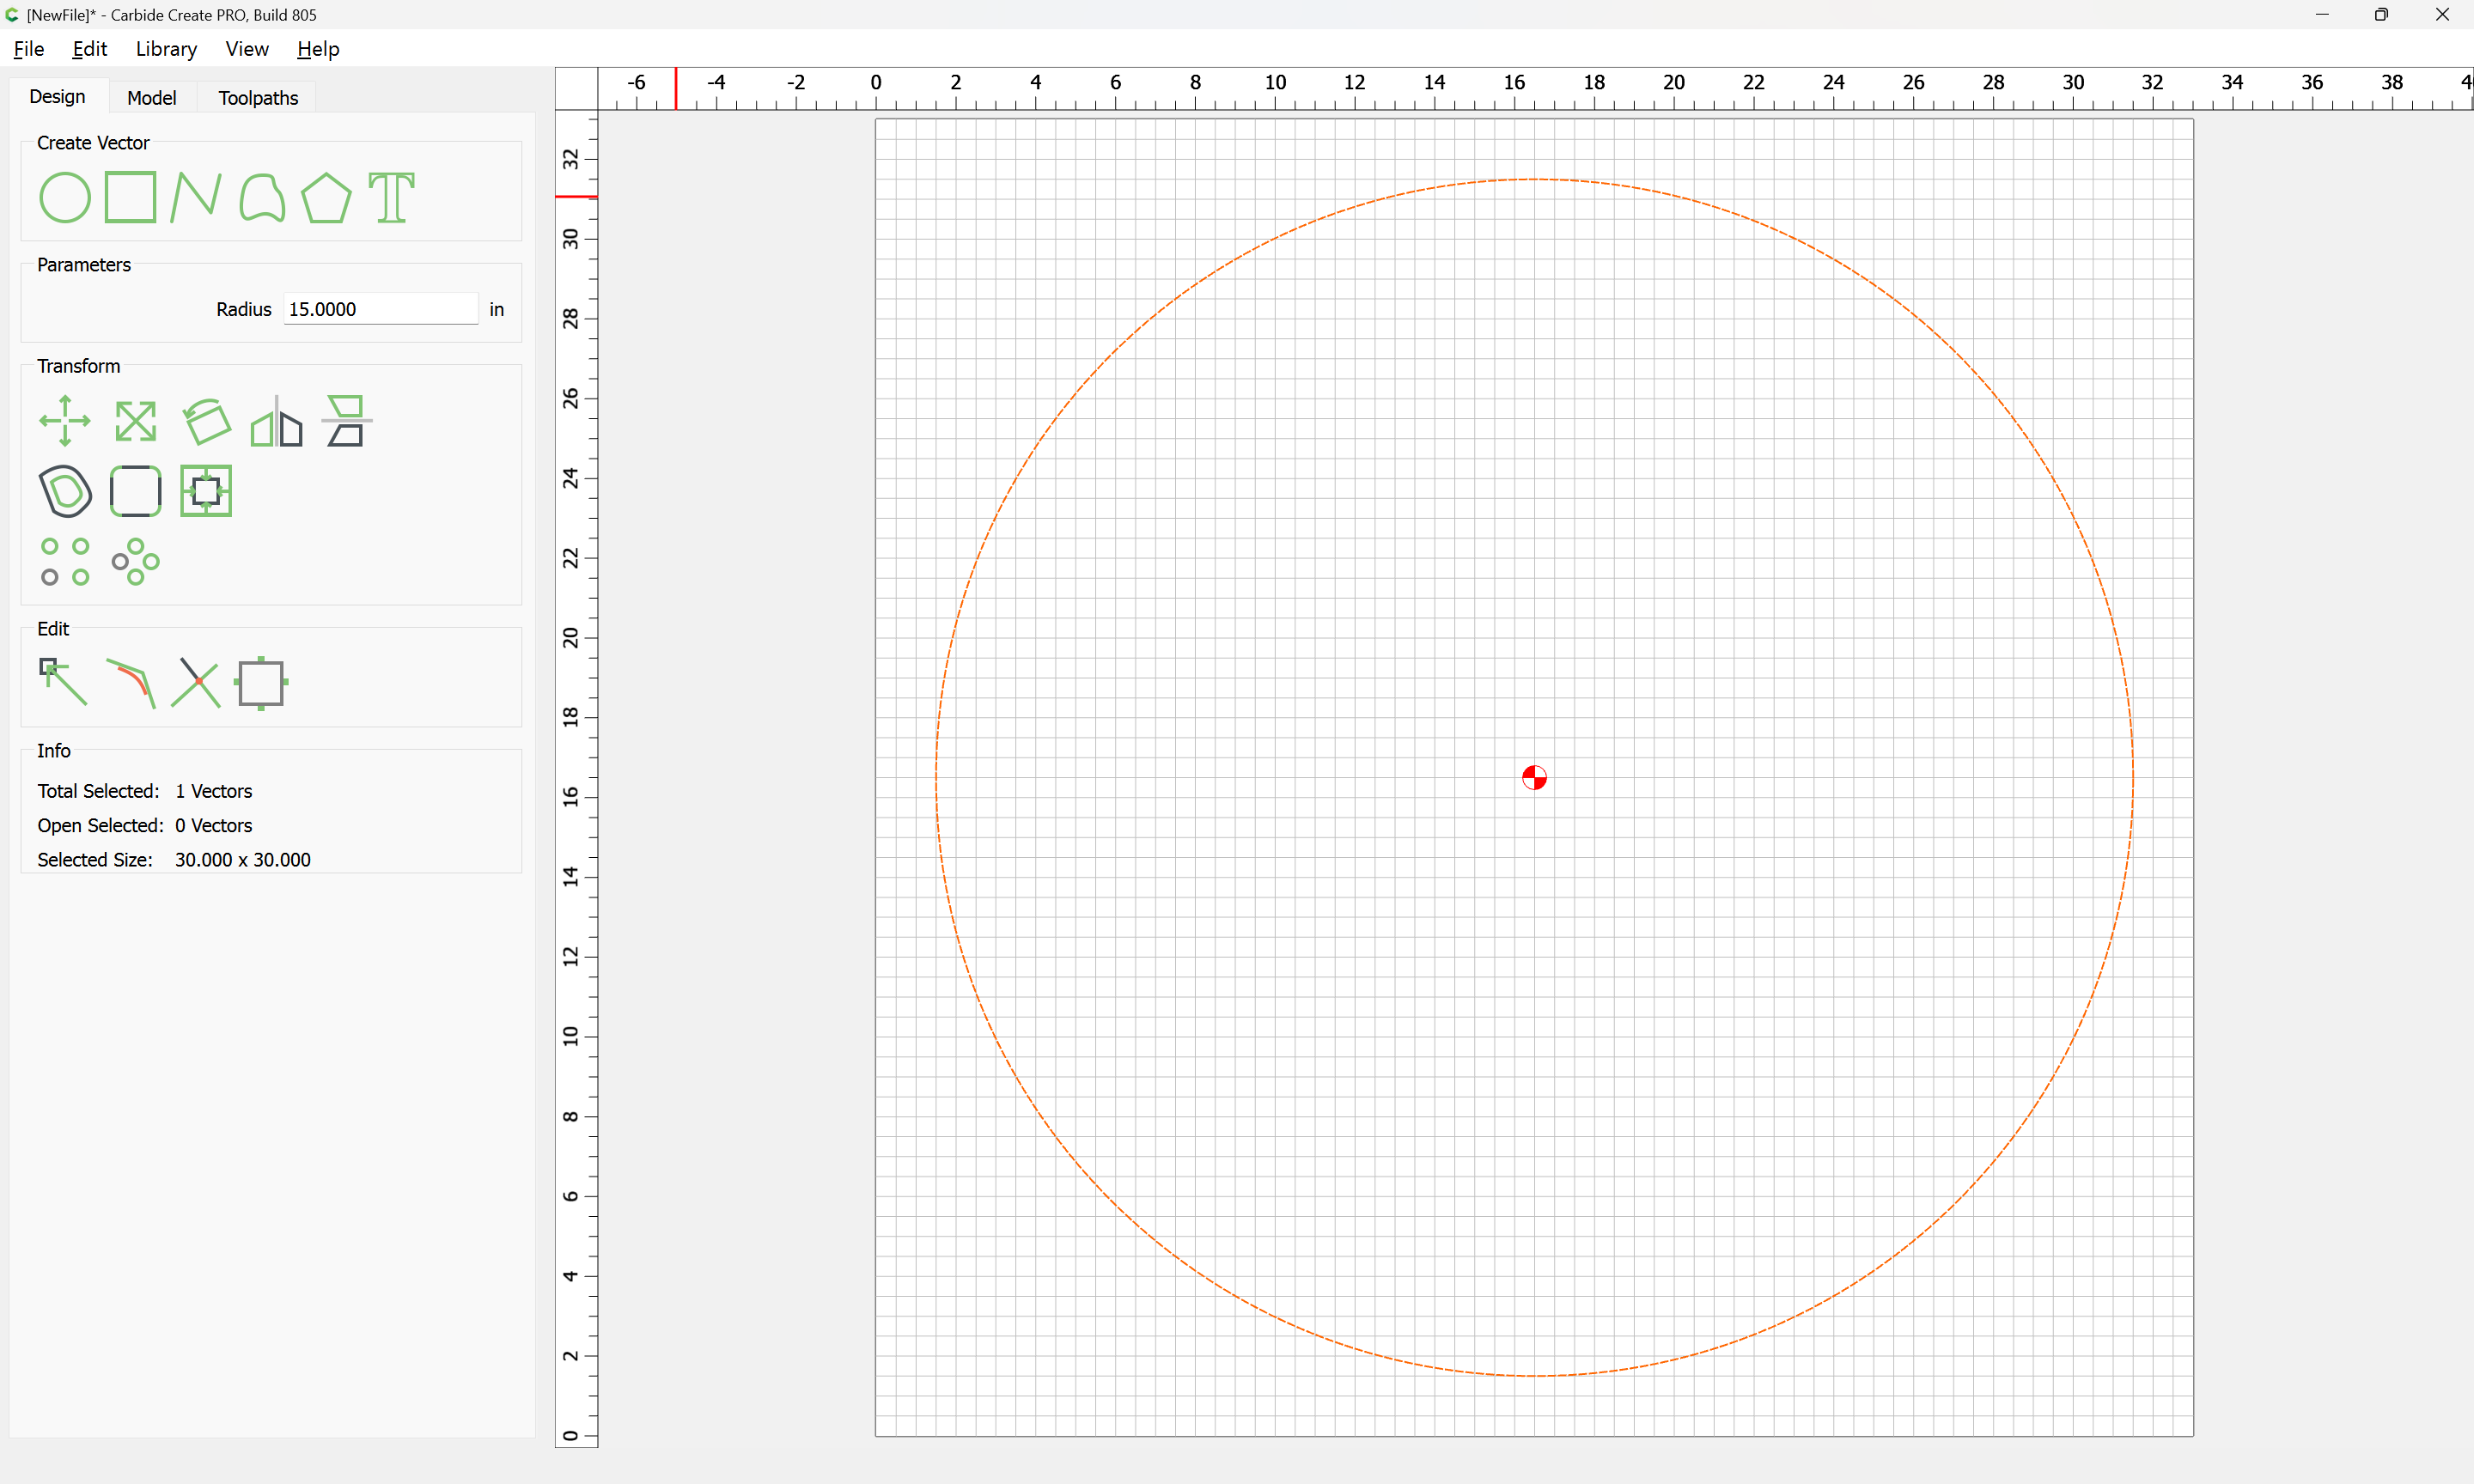This screenshot has height=1484, width=2474.
Task: Select the Text vector tool
Action: tap(392, 197)
